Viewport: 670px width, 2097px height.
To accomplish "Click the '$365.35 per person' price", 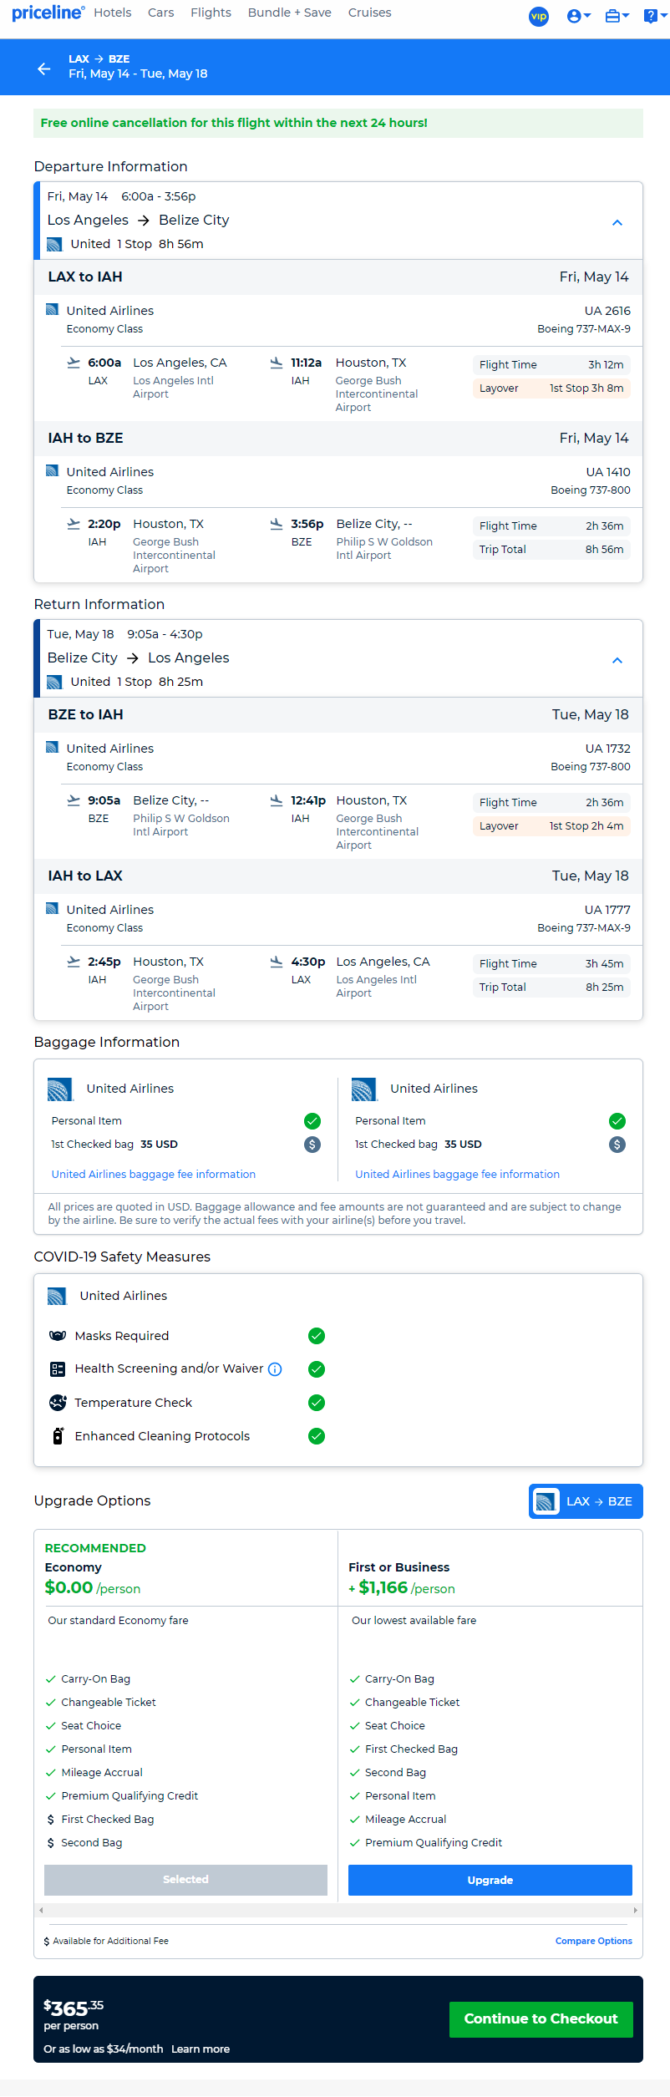I will tap(73, 2015).
